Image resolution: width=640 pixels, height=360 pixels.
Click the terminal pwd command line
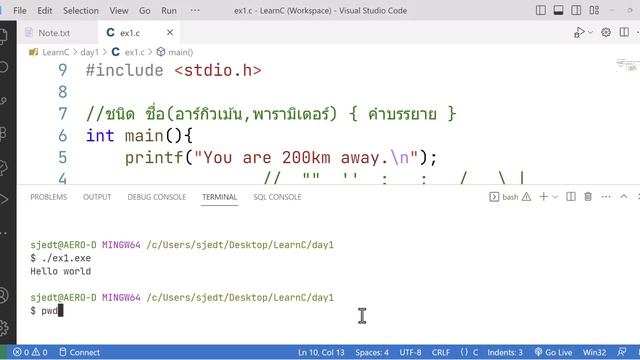click(47, 311)
